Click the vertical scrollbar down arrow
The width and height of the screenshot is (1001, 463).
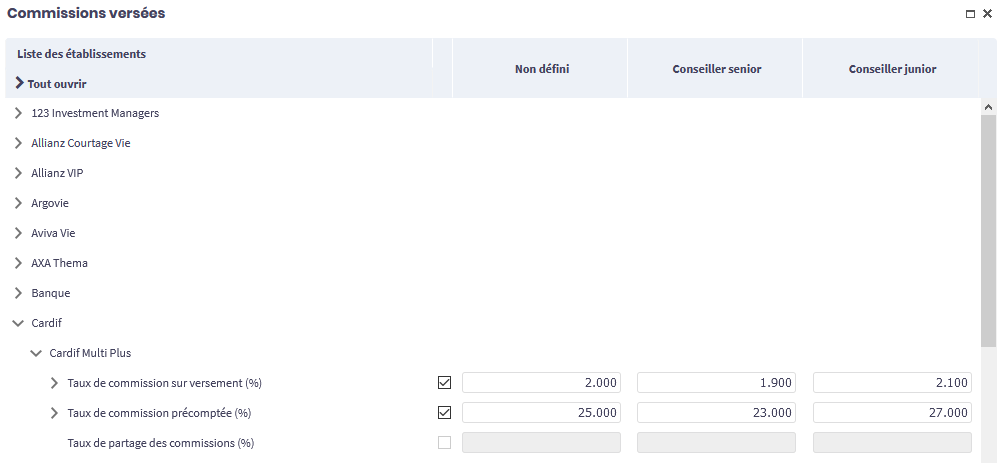click(988, 456)
